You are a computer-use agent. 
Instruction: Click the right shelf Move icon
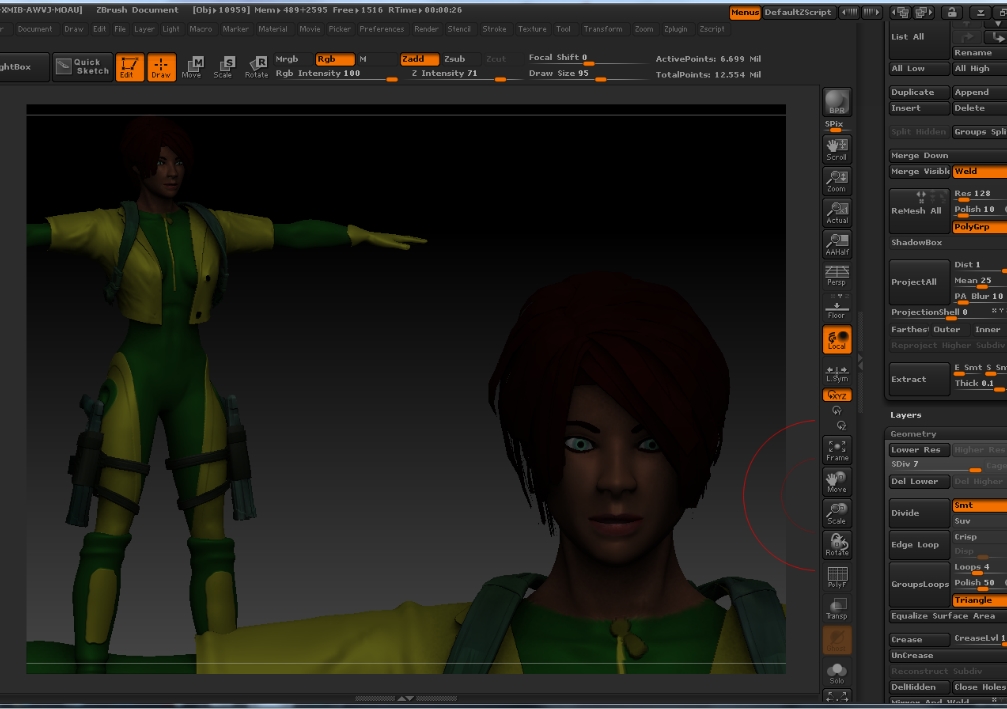coord(837,482)
